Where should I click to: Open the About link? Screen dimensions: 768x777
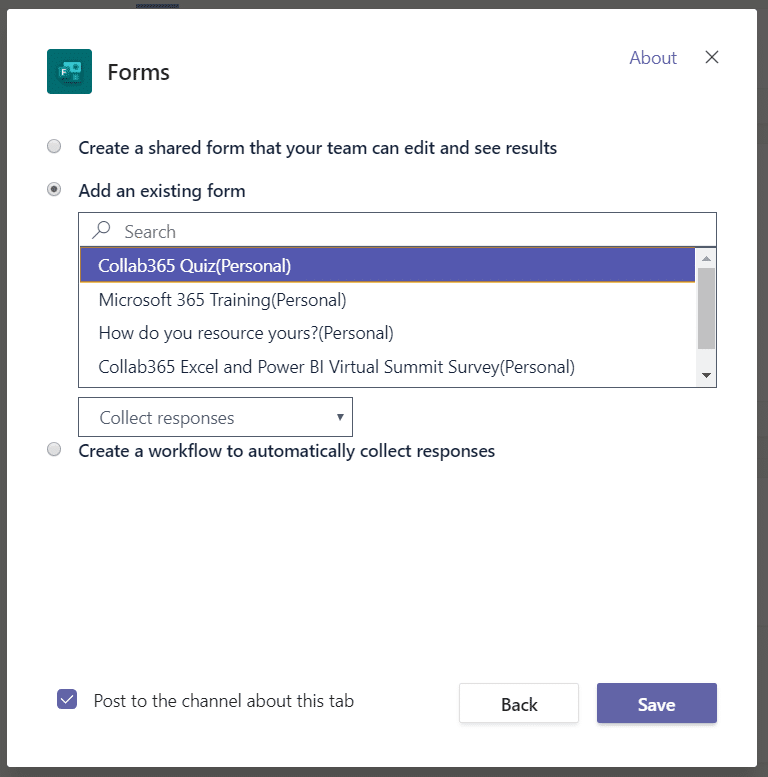(653, 58)
